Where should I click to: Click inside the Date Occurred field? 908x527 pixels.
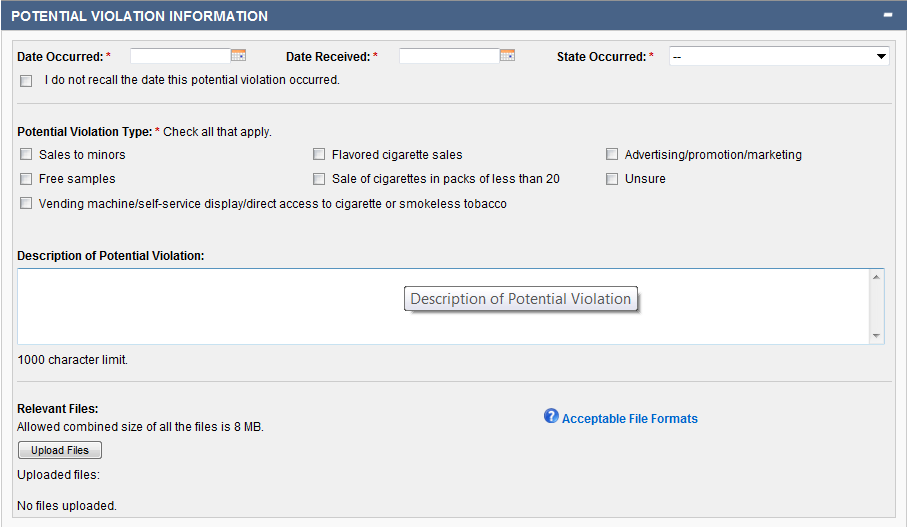(x=180, y=56)
